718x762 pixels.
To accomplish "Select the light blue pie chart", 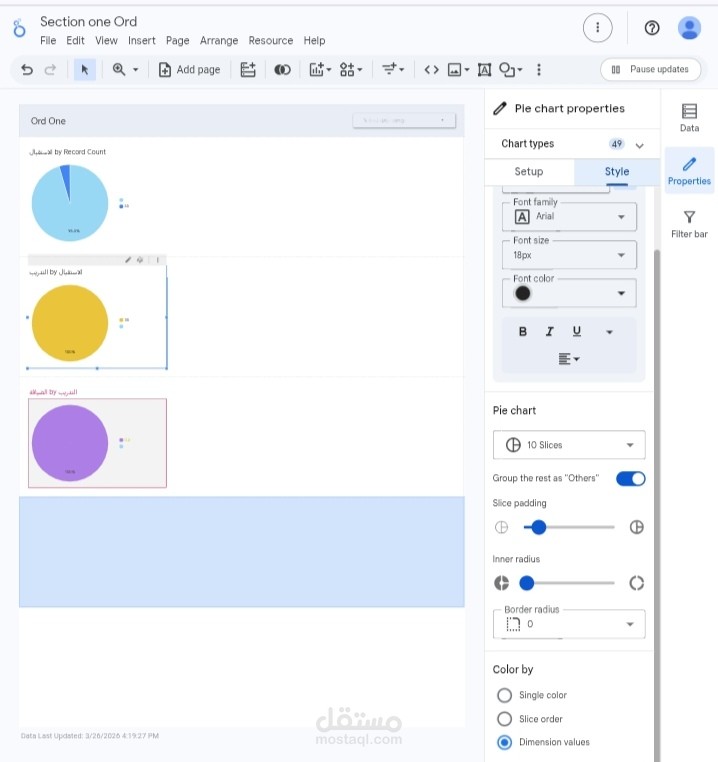I will [70, 203].
